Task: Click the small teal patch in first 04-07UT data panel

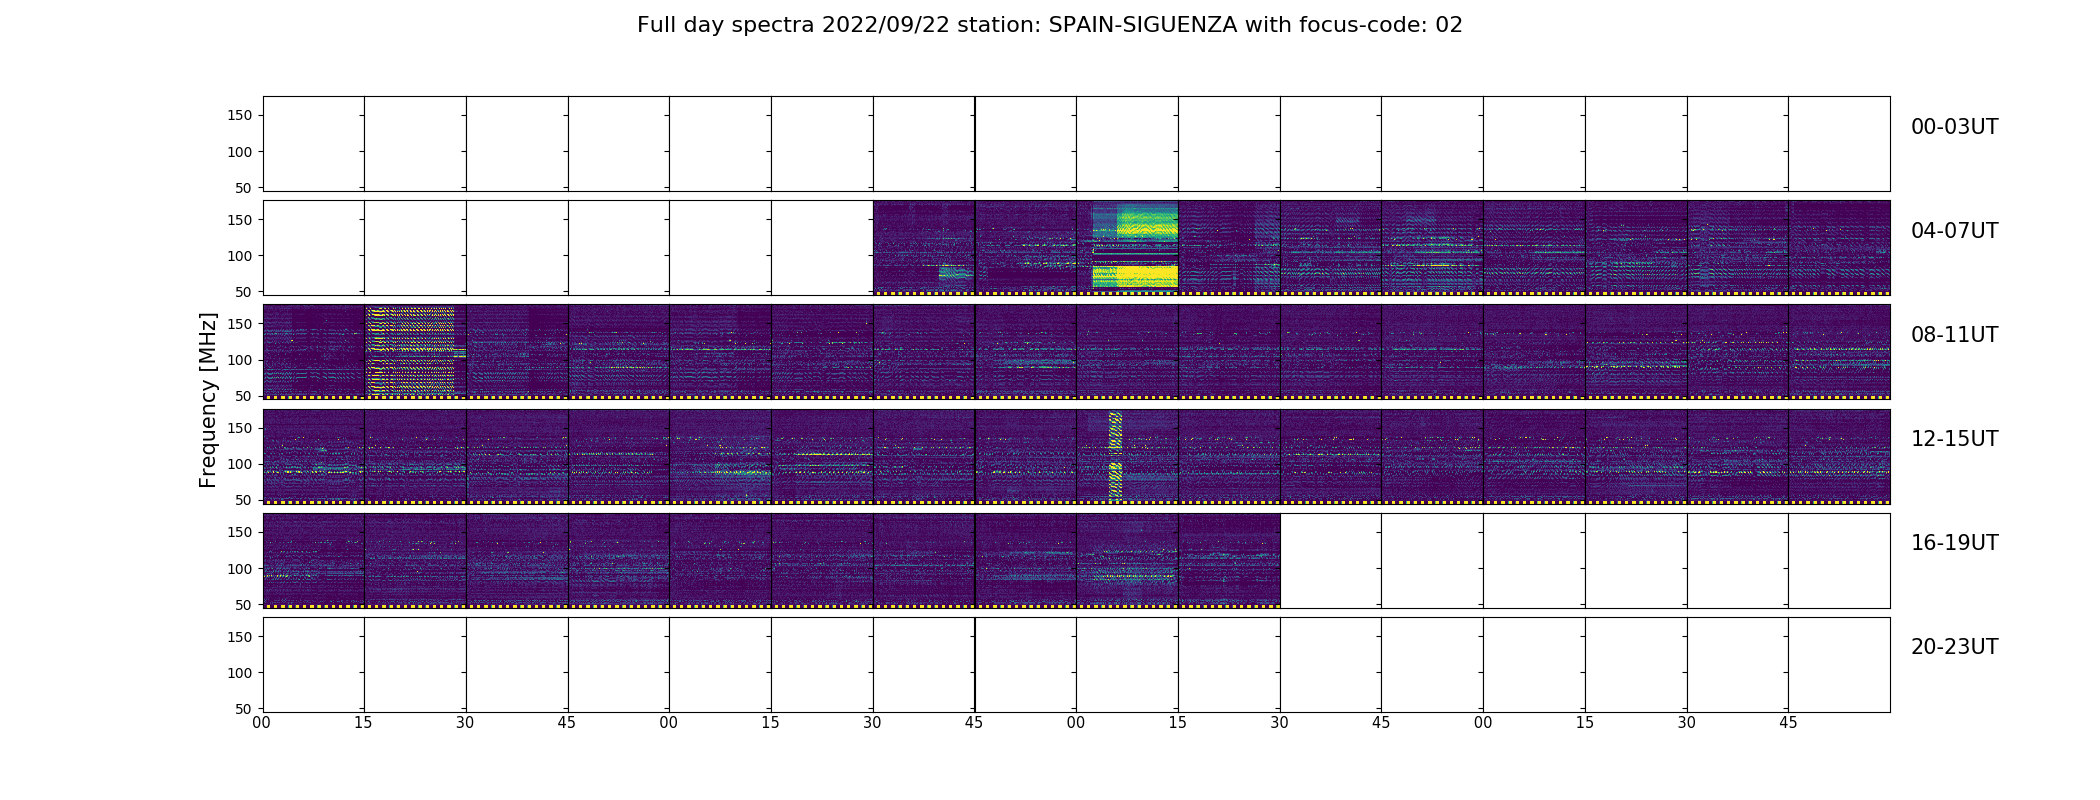Action: click(955, 272)
